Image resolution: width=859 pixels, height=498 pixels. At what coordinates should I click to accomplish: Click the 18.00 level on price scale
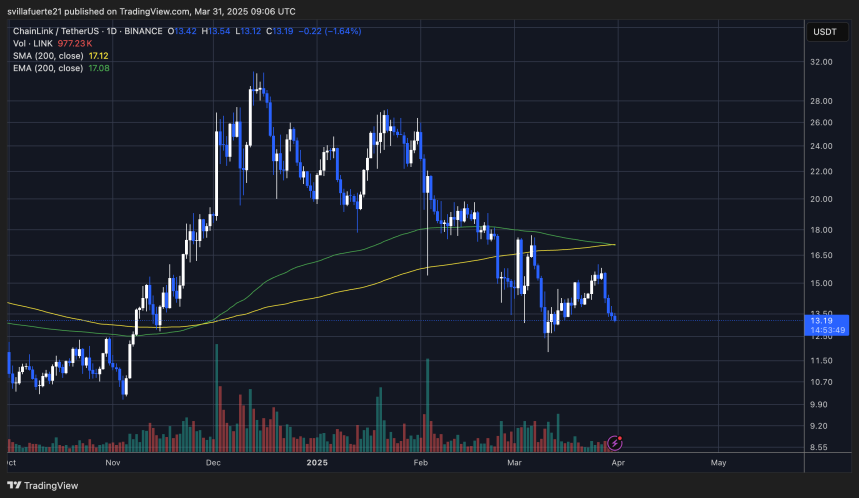[x=822, y=229]
